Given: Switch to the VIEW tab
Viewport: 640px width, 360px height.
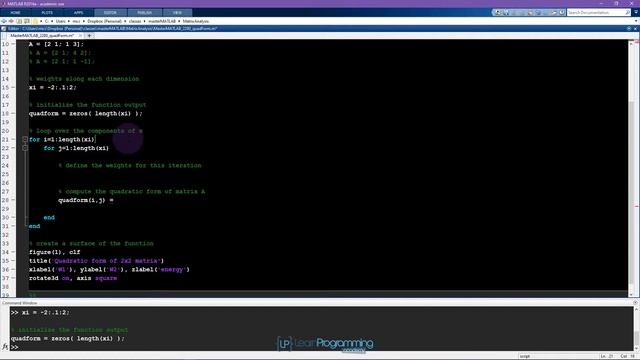Looking at the screenshot, I should tap(177, 13).
